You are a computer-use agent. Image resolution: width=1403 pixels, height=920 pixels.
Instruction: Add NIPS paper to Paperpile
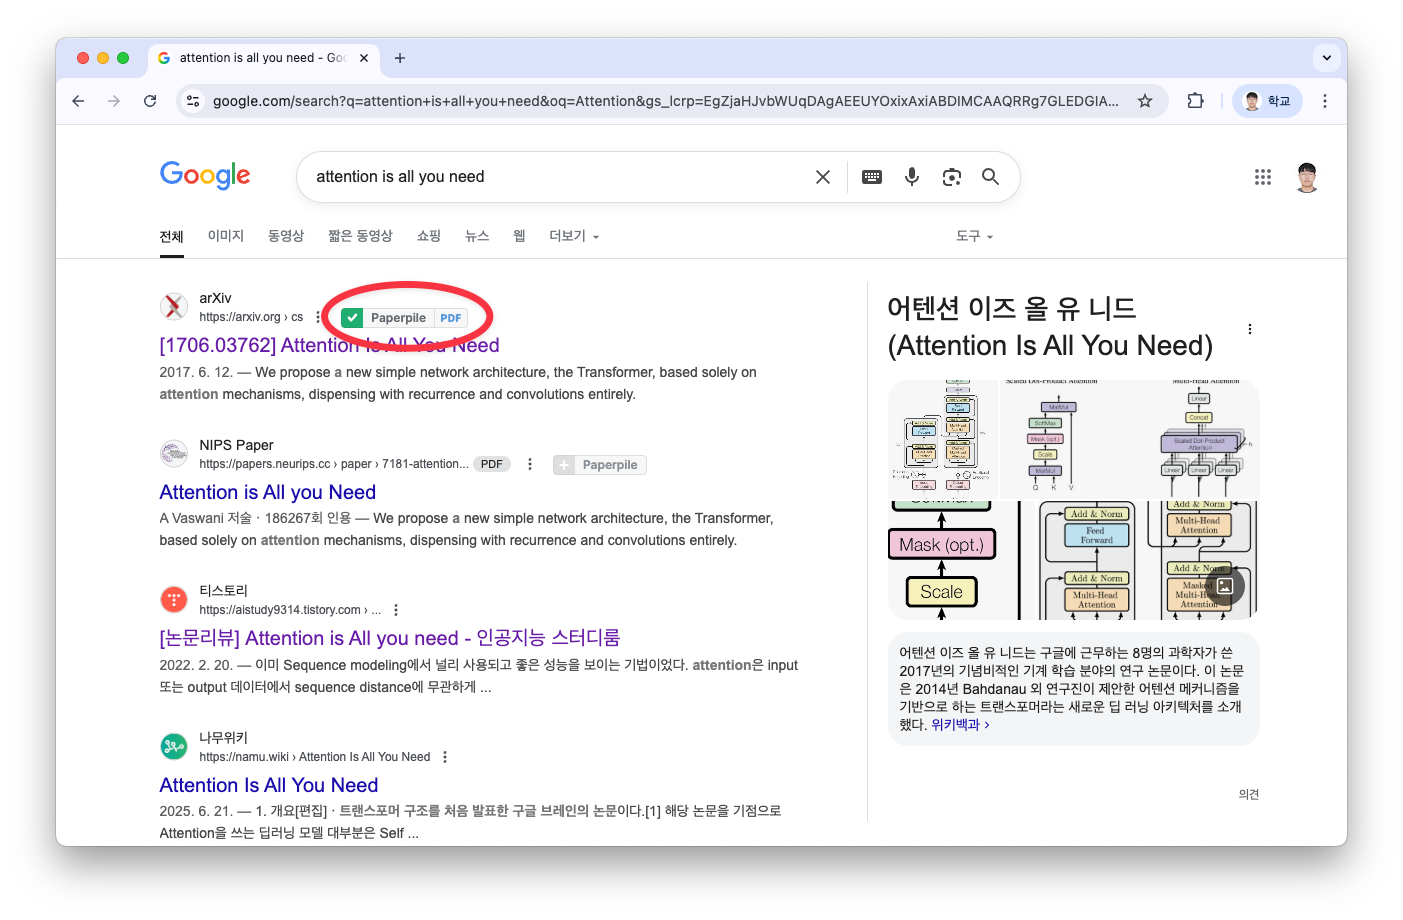(599, 465)
